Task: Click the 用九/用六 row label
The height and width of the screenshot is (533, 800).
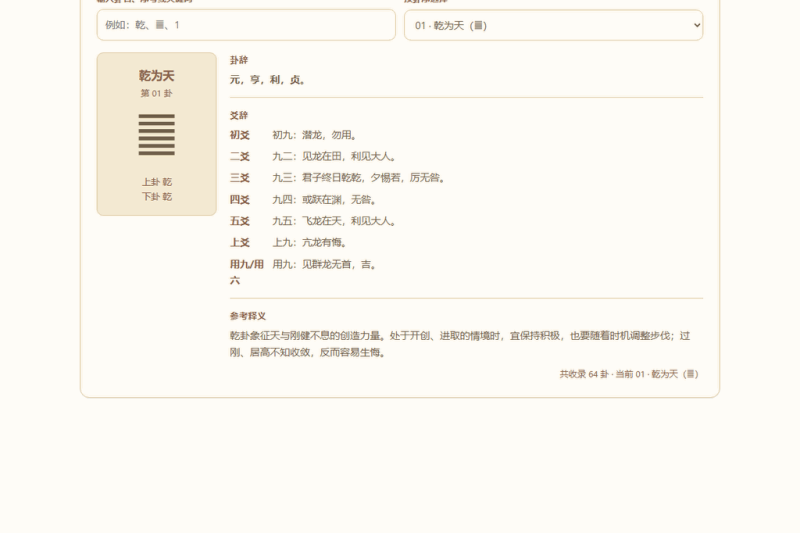Action: point(247,272)
